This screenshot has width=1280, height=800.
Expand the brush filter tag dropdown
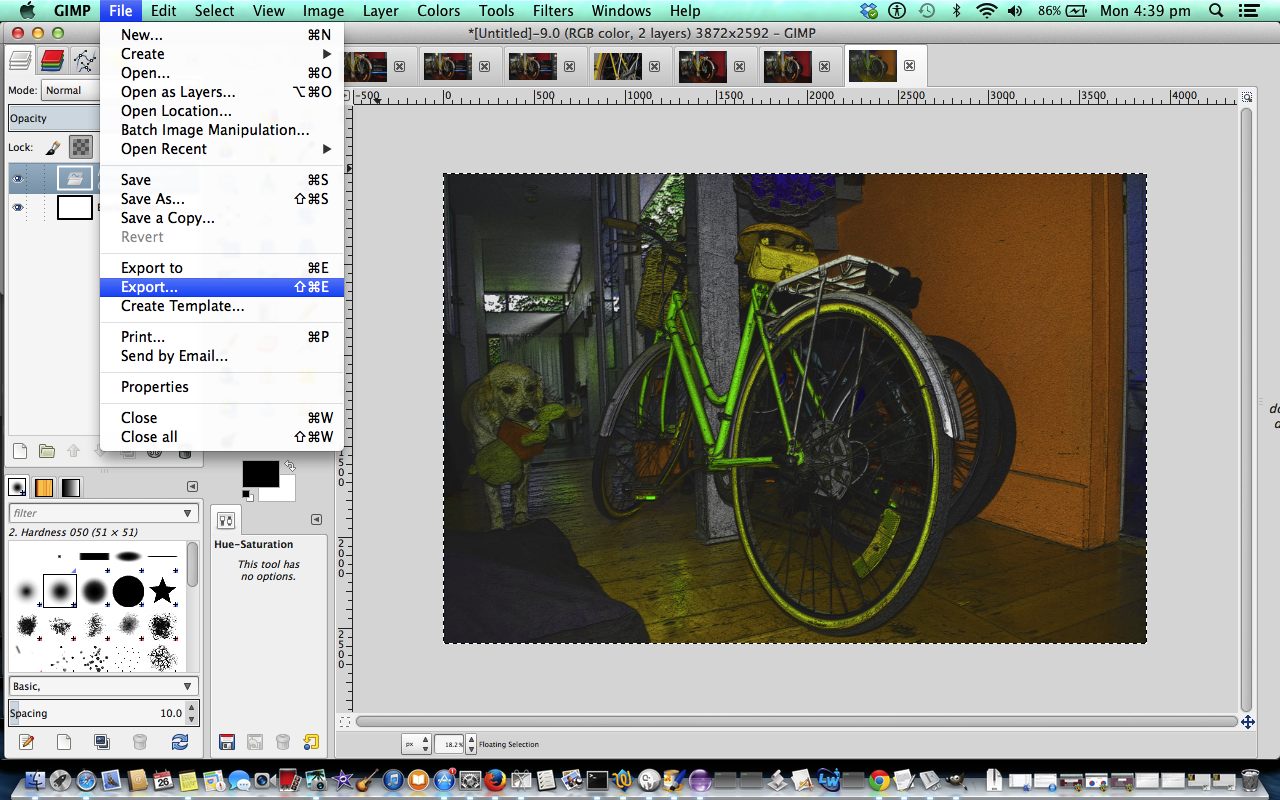point(188,513)
